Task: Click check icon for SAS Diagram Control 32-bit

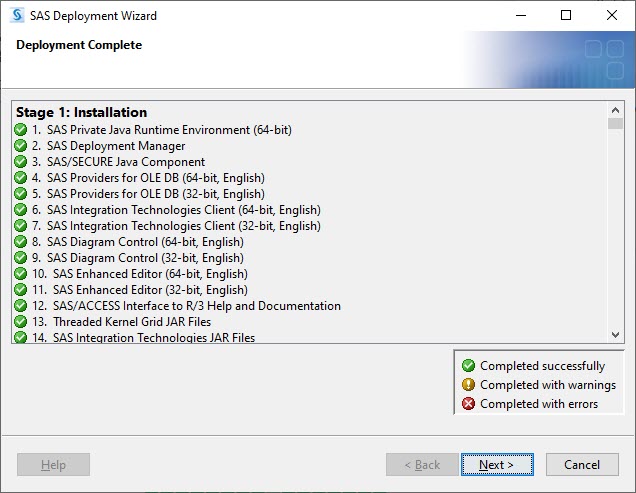Action: [20, 258]
